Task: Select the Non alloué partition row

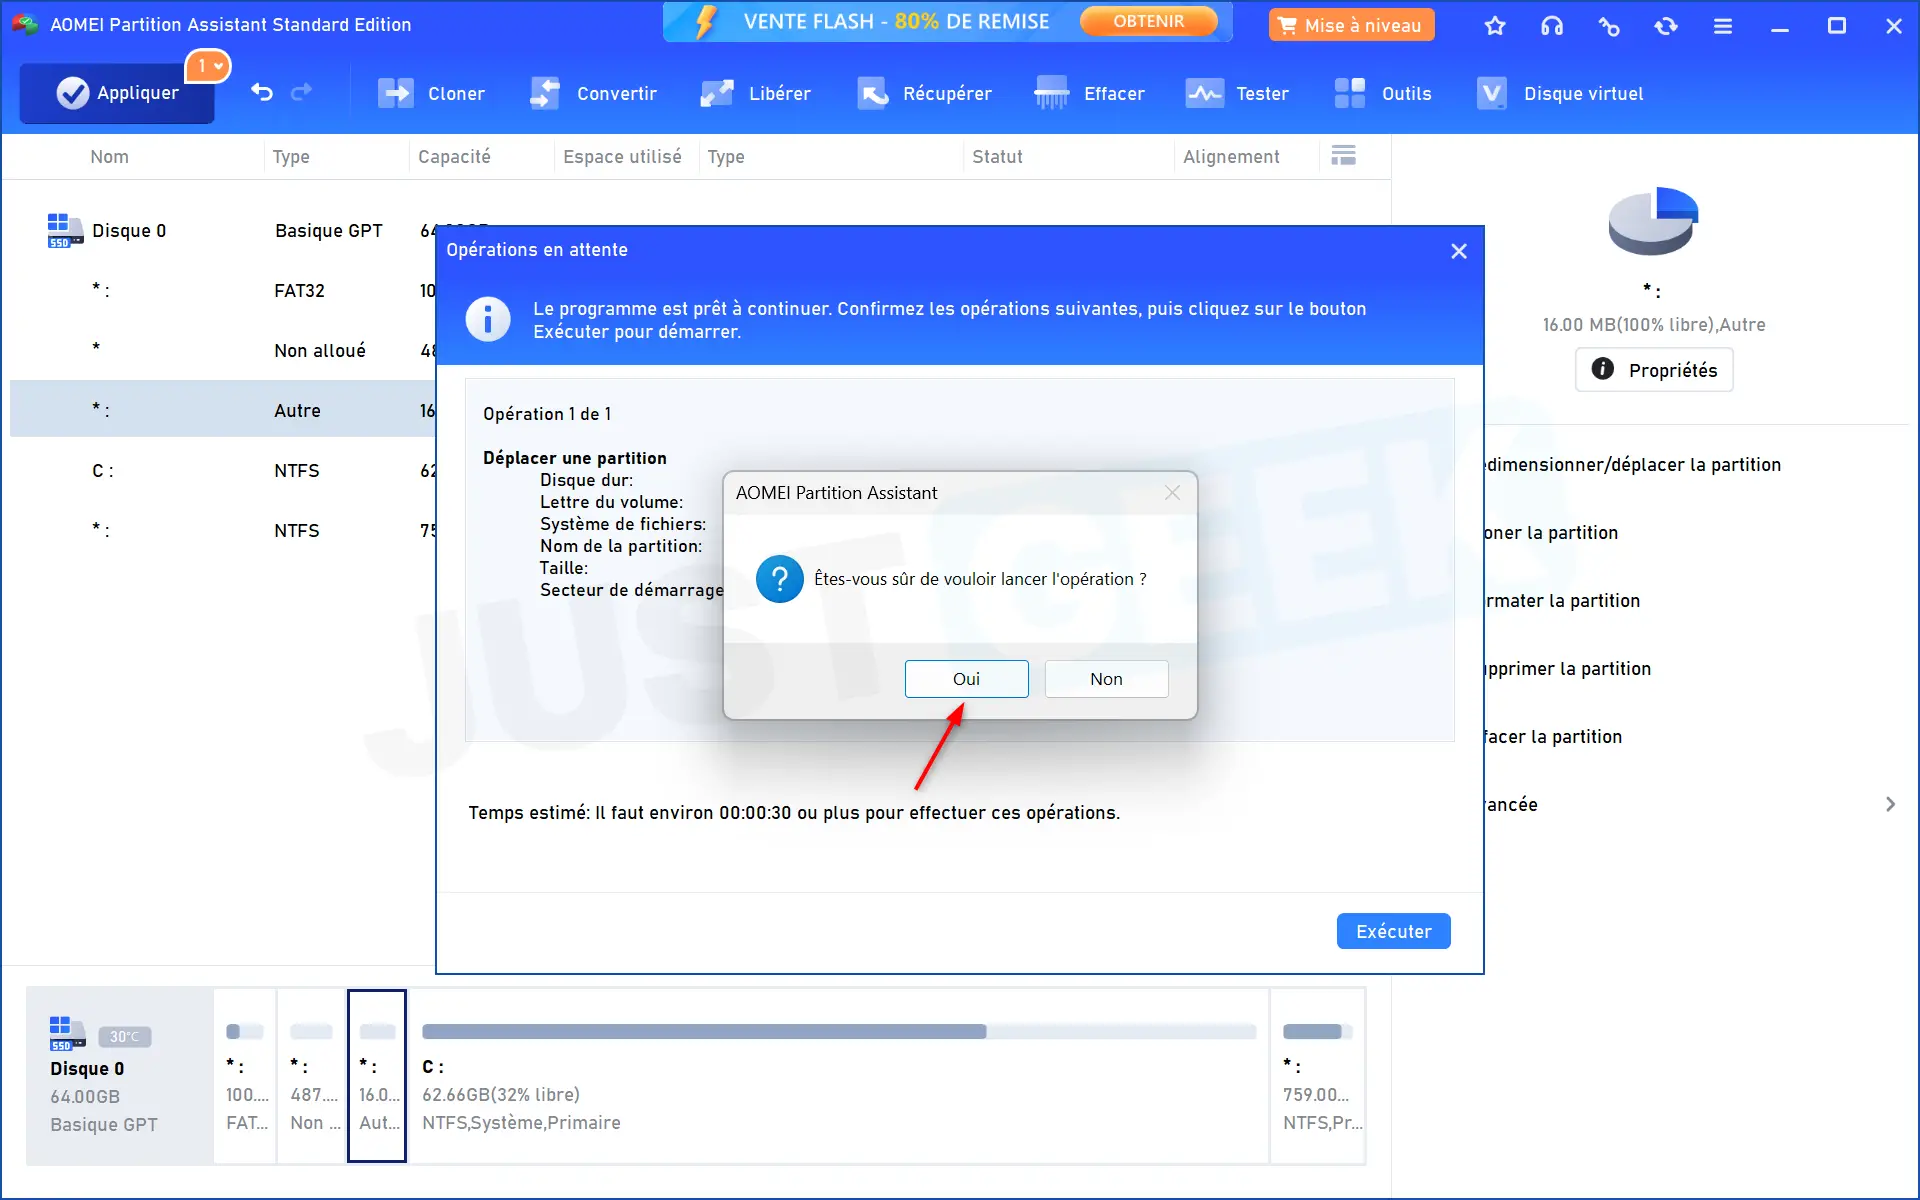Action: (223, 351)
